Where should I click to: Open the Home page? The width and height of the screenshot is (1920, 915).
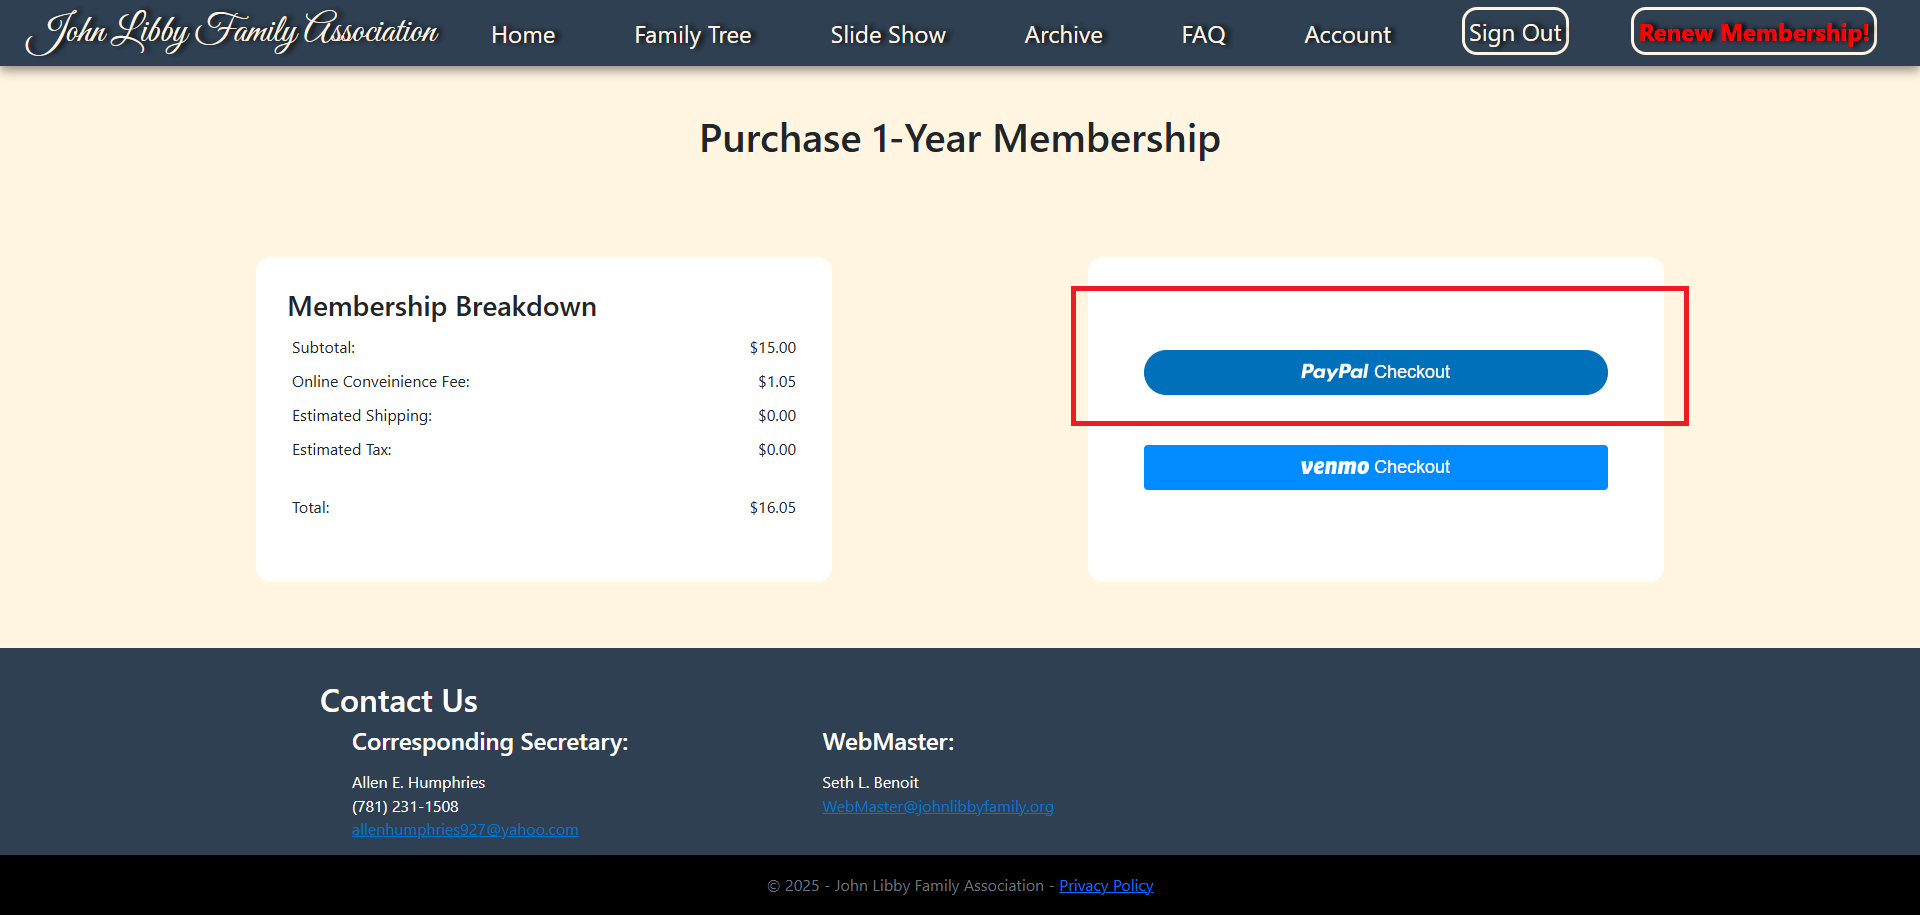click(523, 35)
